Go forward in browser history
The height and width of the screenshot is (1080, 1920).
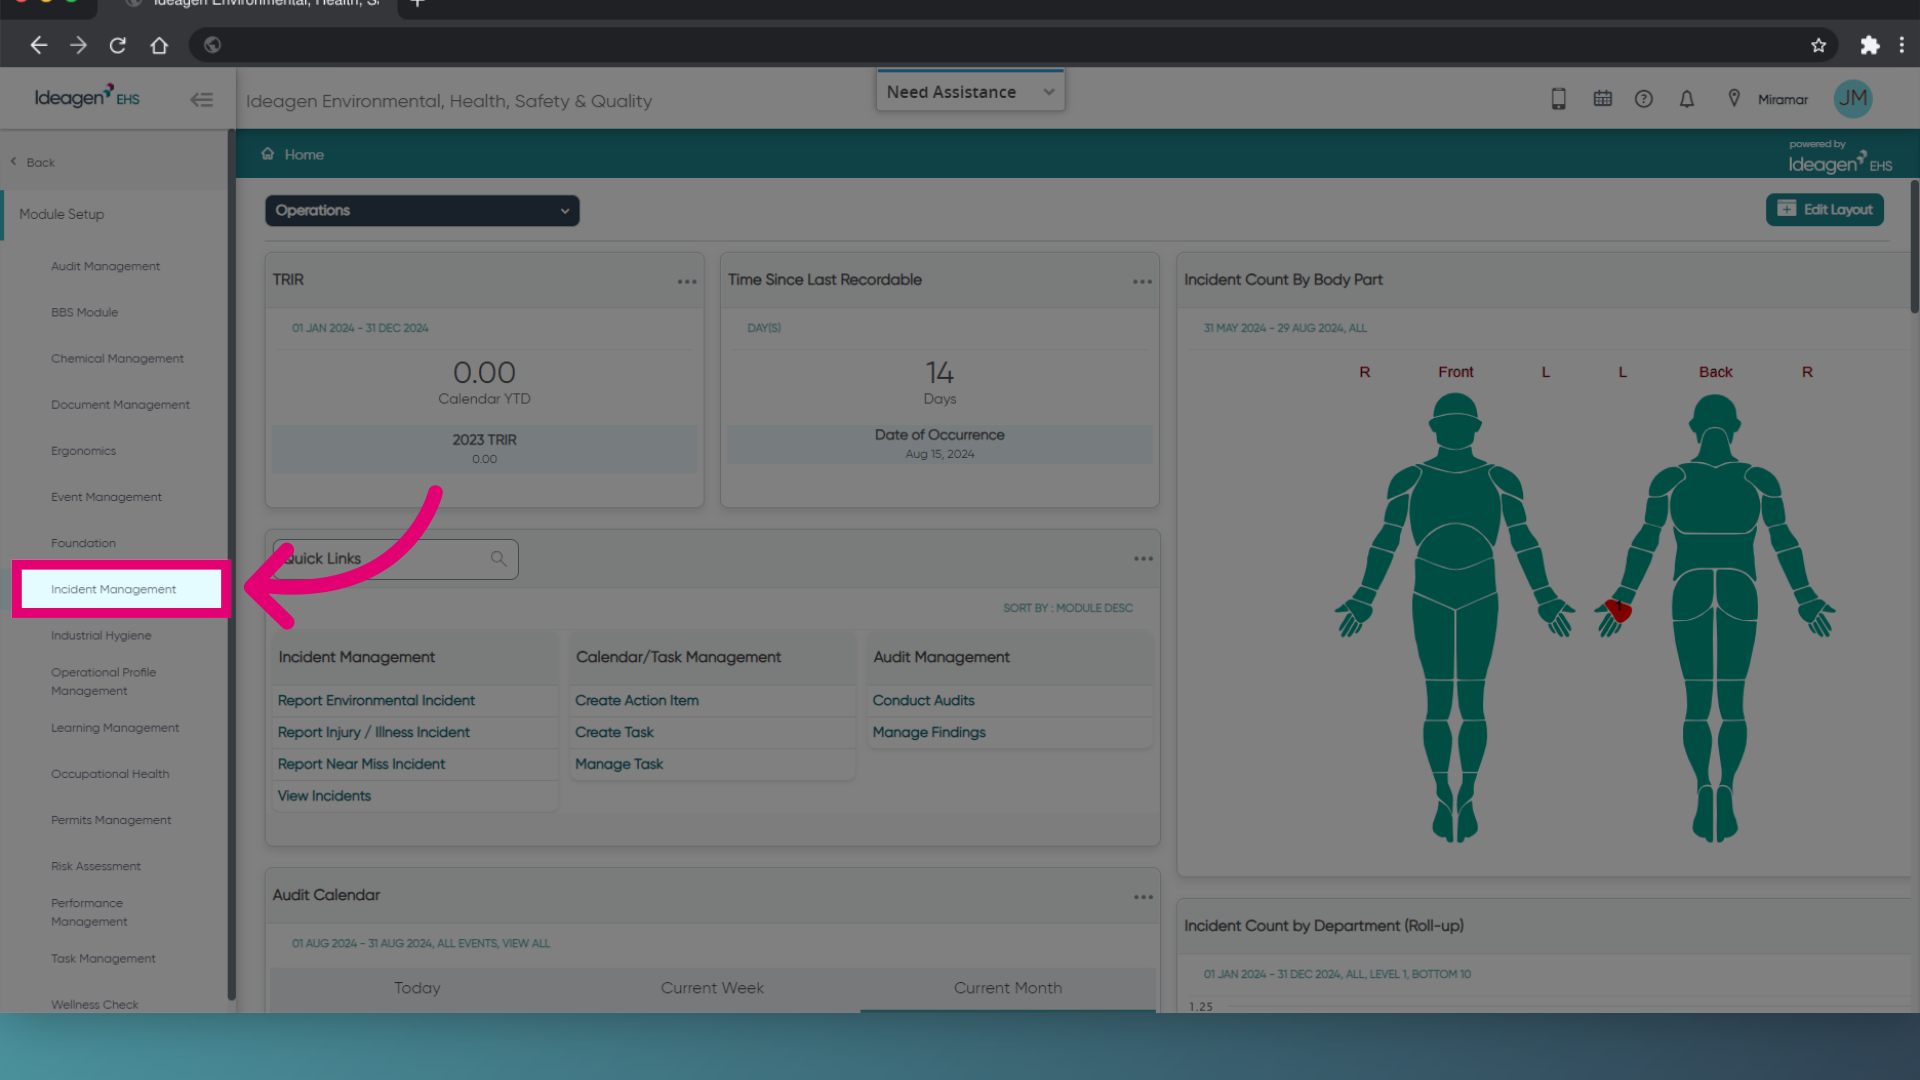pos(78,45)
